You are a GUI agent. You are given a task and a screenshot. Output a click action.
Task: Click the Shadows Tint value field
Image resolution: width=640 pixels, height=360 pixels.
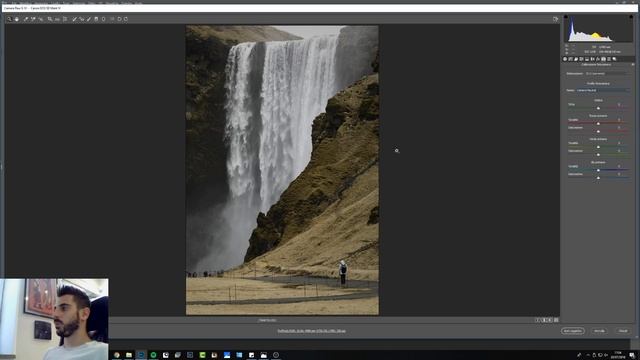(619, 104)
